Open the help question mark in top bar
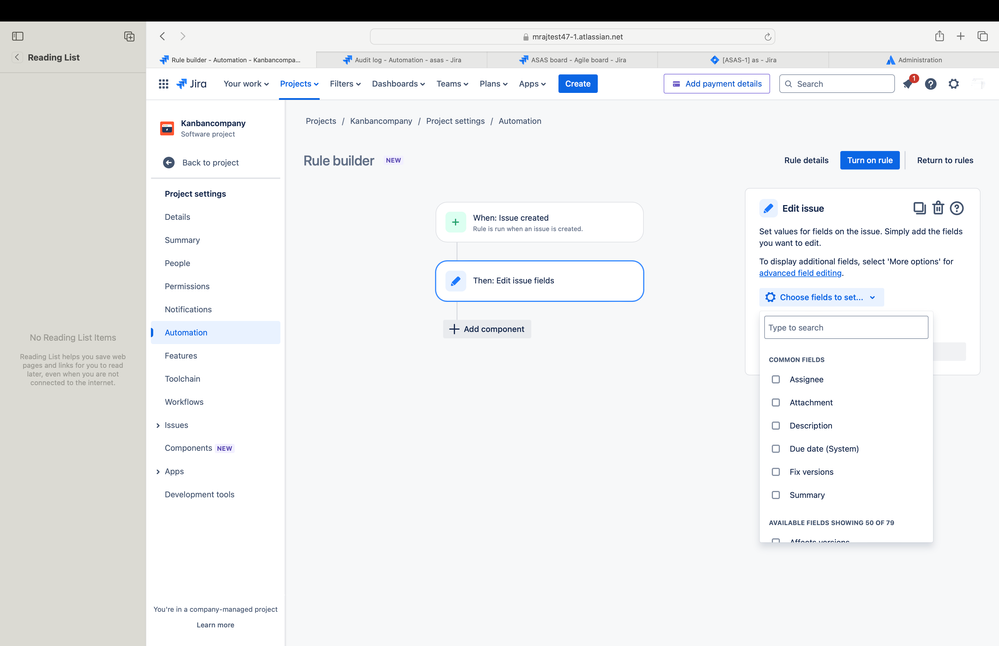999x646 pixels. click(x=931, y=83)
